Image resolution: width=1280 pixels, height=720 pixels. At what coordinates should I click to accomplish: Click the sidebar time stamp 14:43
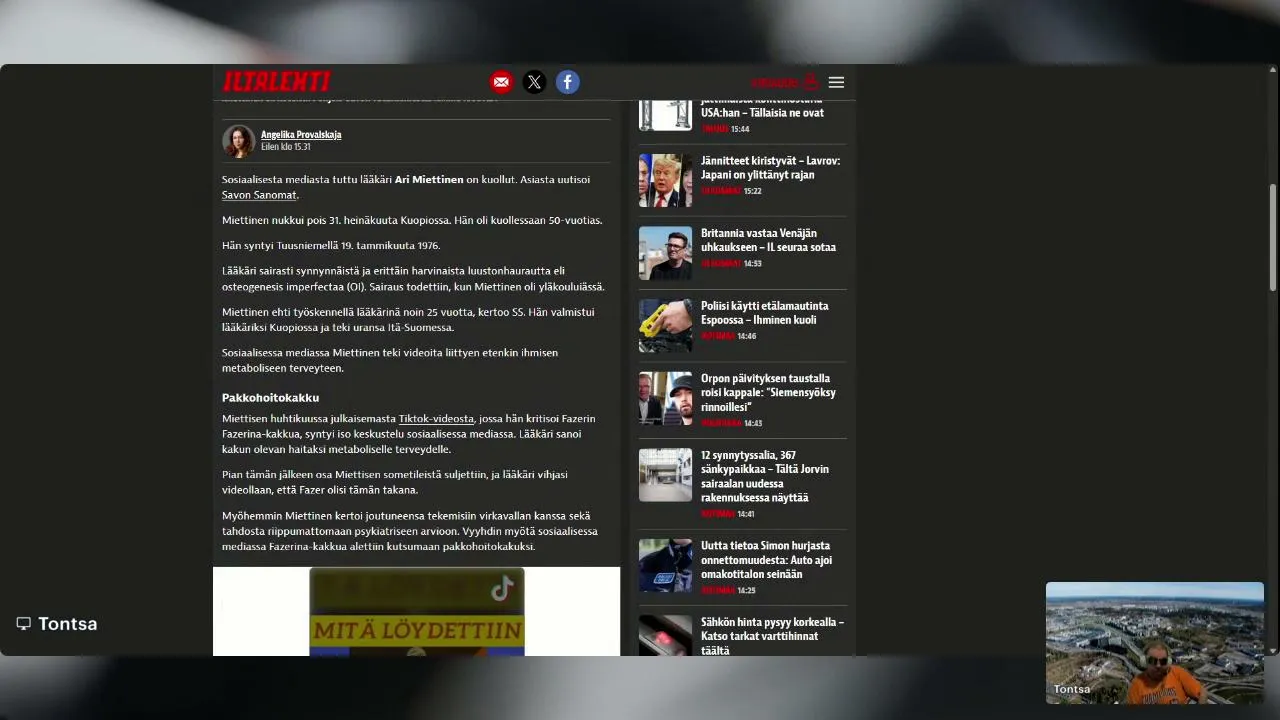click(752, 423)
